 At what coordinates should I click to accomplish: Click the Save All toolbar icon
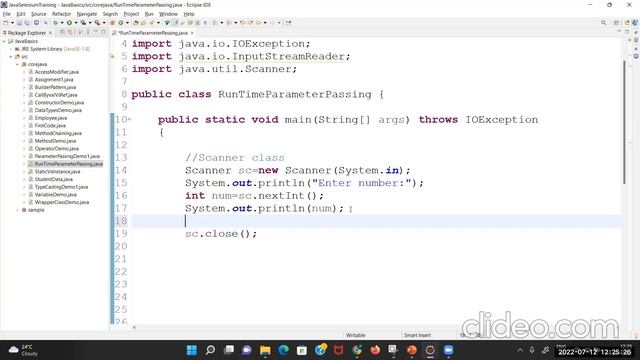pos(27,23)
